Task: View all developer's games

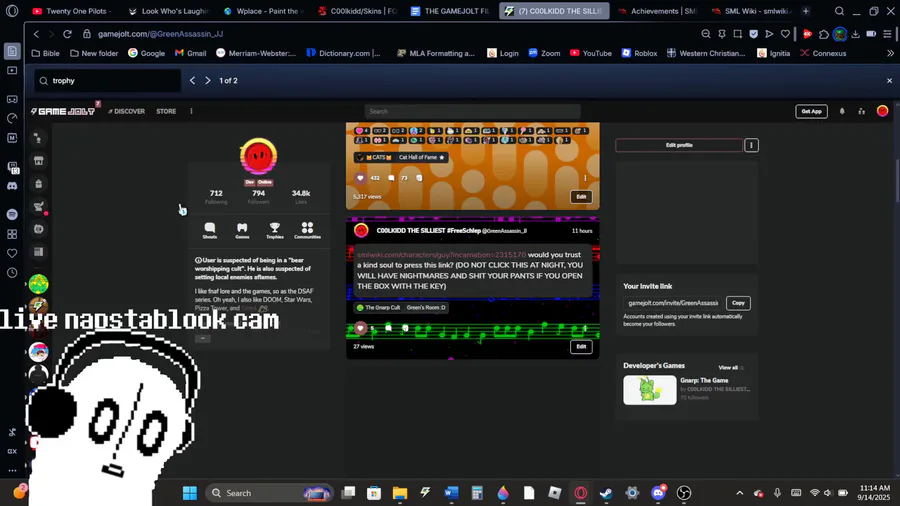Action: click(728, 368)
